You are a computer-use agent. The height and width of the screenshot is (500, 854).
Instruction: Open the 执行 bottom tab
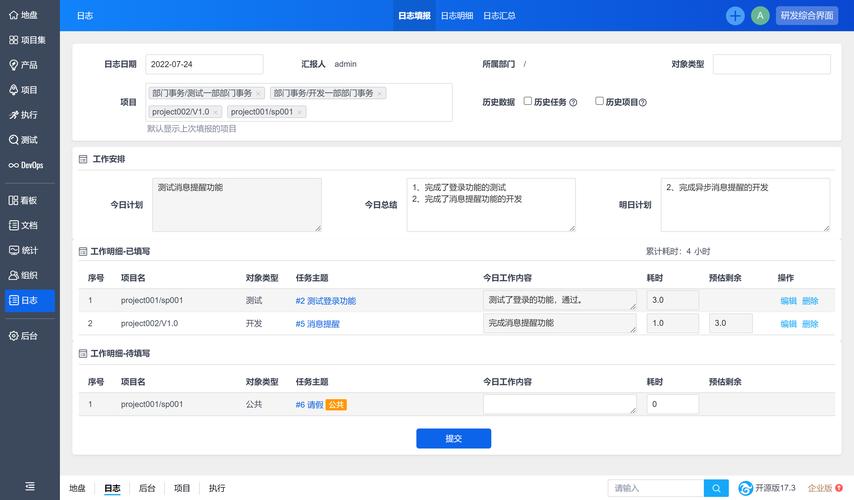[x=217, y=488]
